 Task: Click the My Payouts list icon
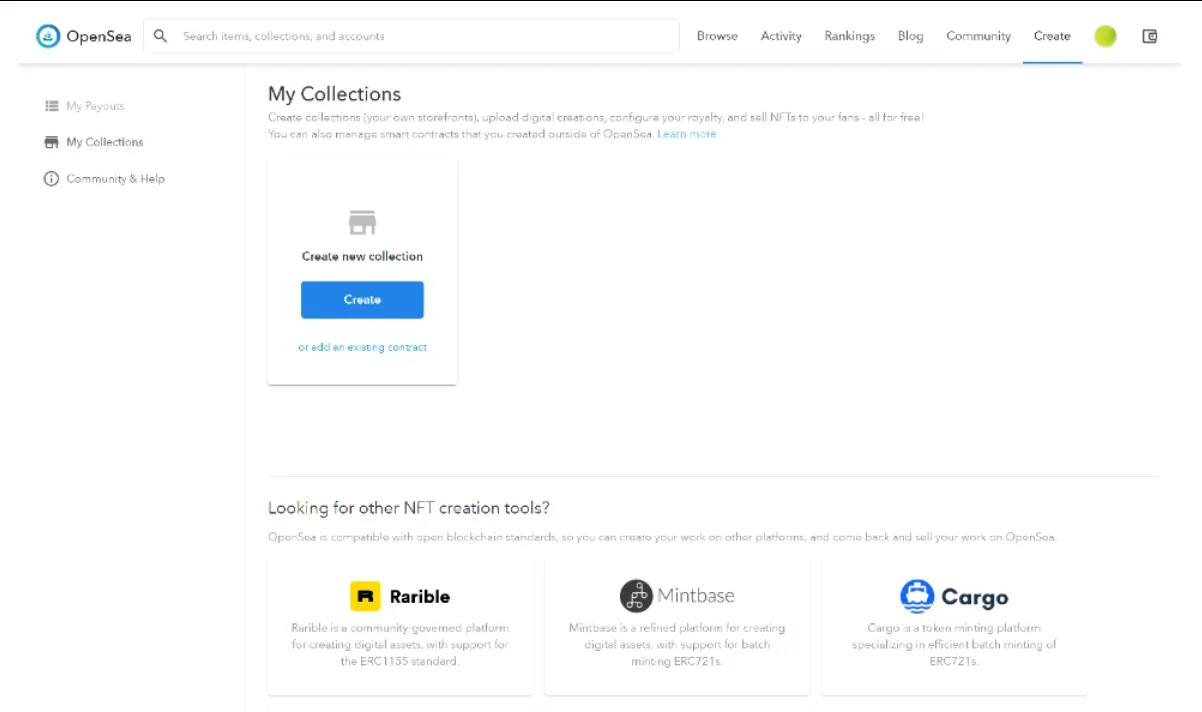[52, 106]
